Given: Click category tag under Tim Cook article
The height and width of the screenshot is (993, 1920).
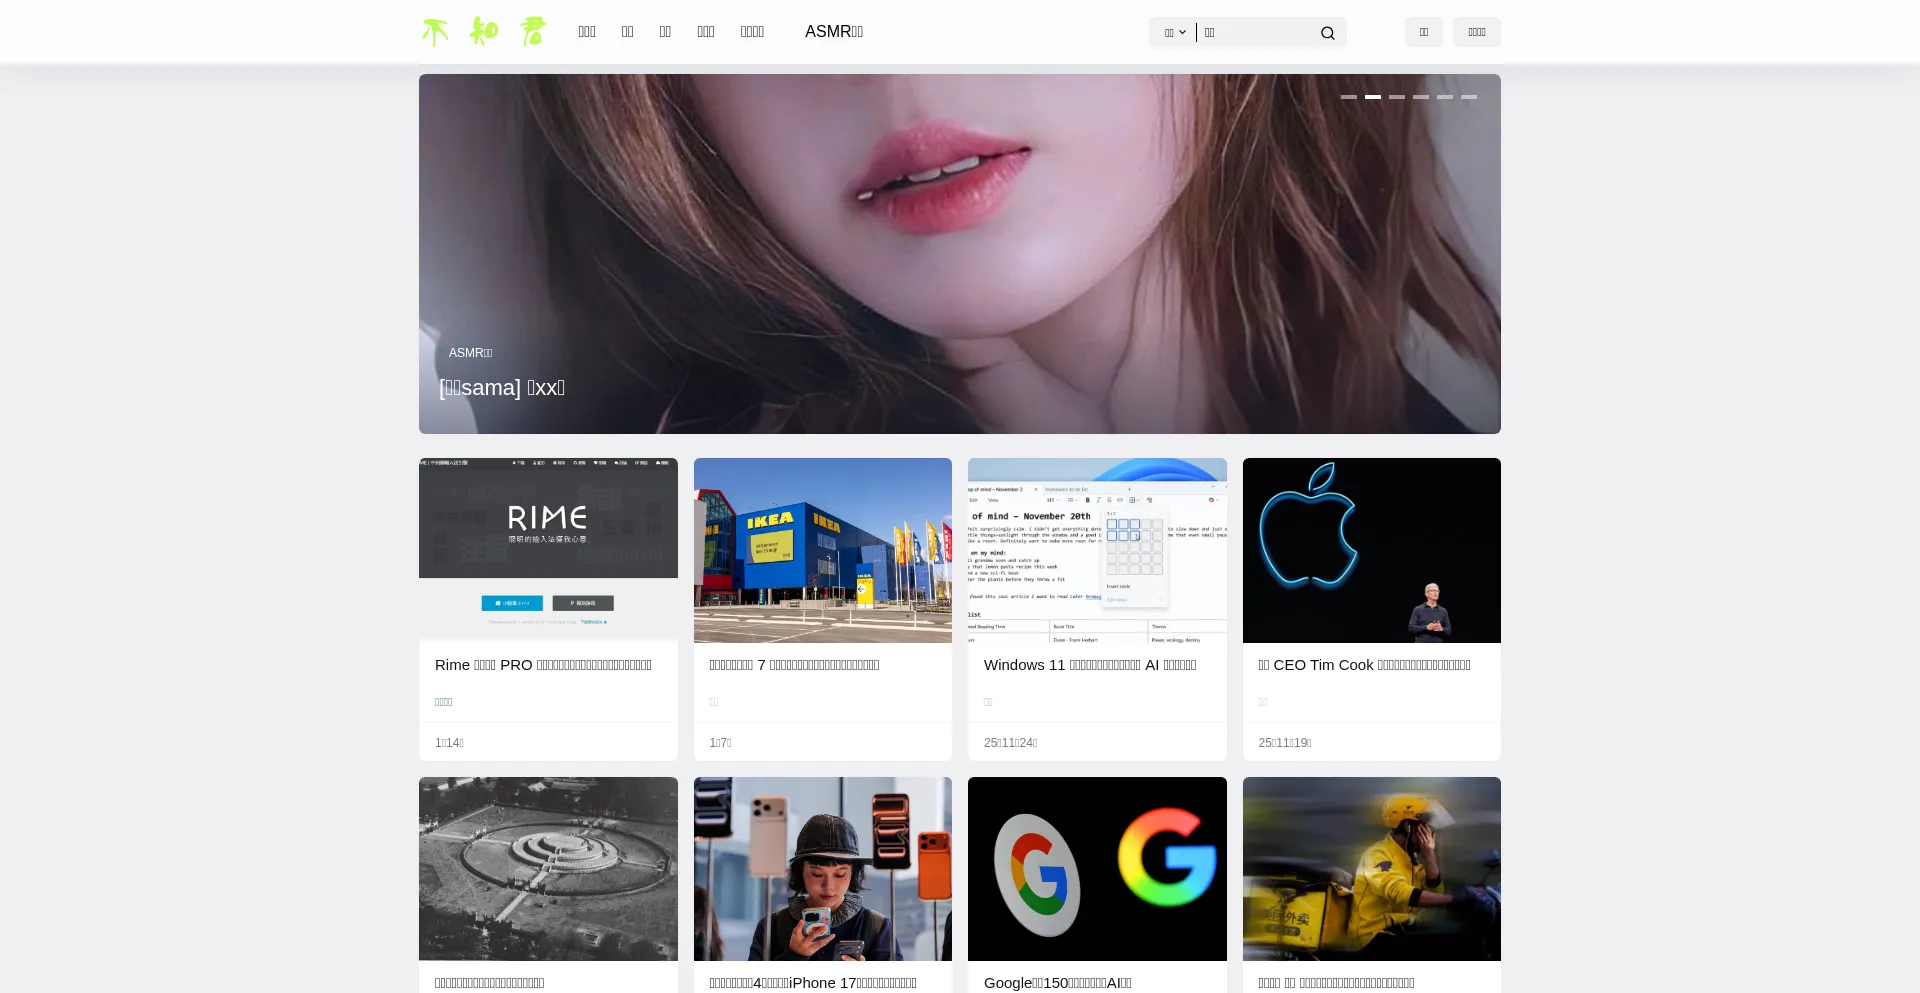Looking at the screenshot, I should [1263, 702].
